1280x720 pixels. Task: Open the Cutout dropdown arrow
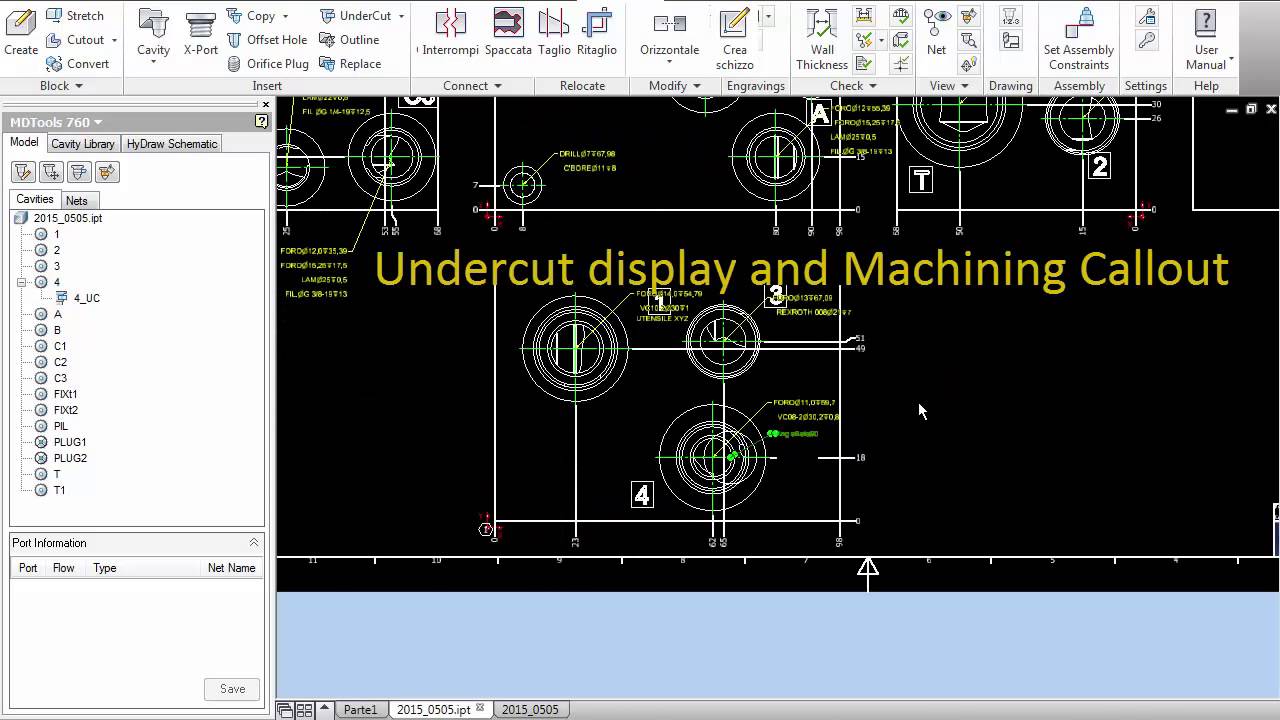(x=114, y=40)
